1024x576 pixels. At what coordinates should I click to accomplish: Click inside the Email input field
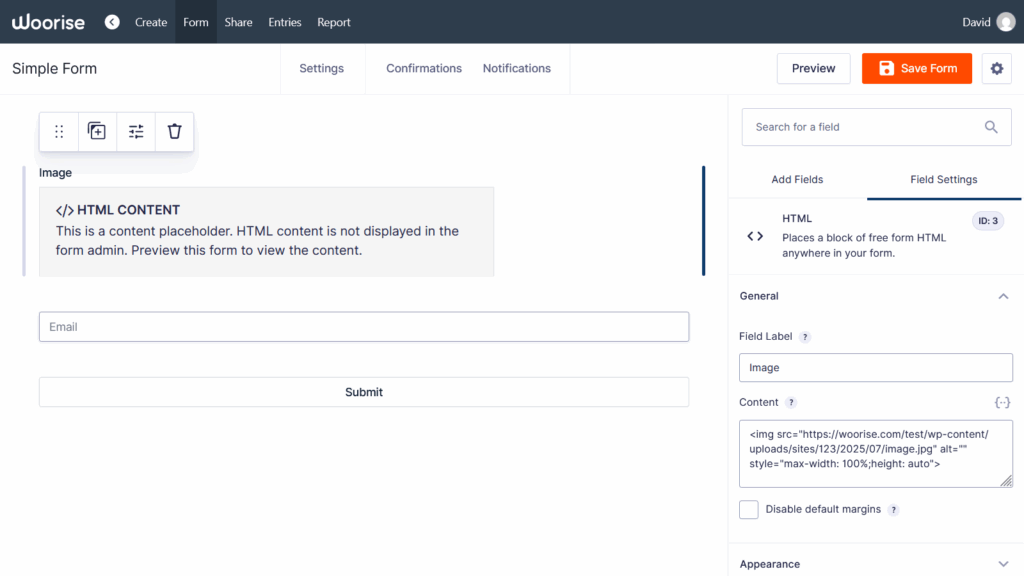pyautogui.click(x=363, y=326)
